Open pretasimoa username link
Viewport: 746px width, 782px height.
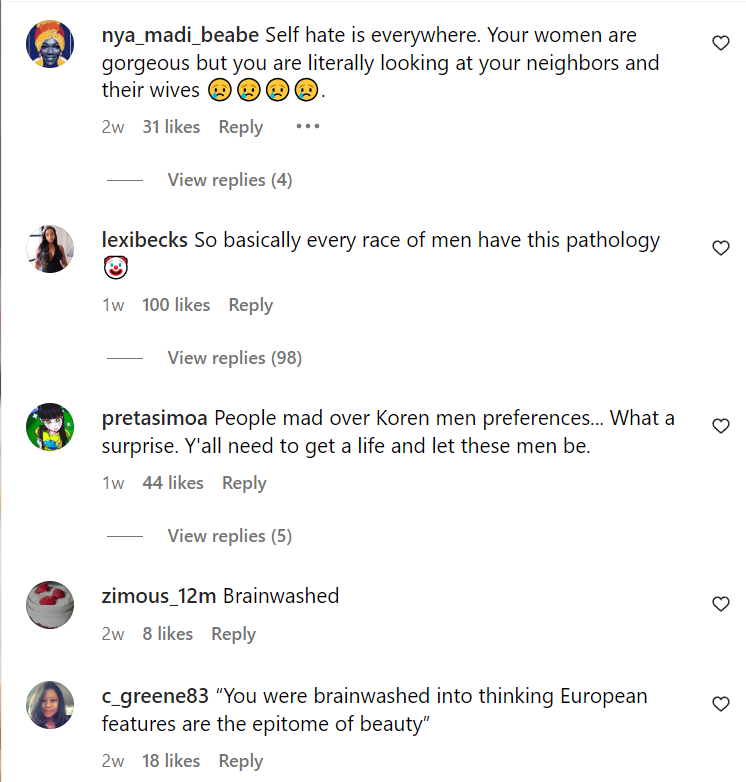click(x=155, y=418)
